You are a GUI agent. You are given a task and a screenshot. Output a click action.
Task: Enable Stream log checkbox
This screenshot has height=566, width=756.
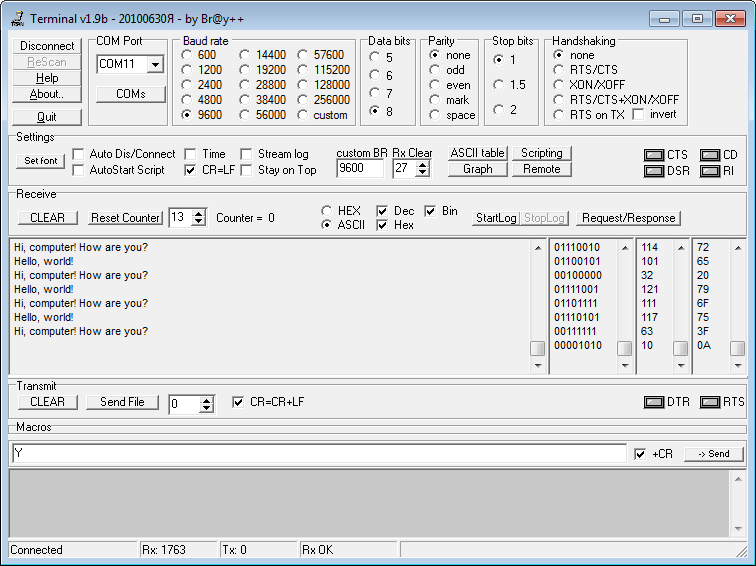(246, 154)
